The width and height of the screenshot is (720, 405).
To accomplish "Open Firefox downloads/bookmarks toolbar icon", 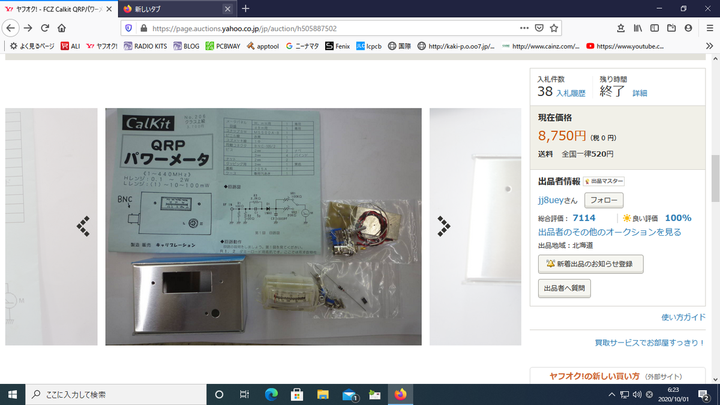I will pyautogui.click(x=620, y=28).
